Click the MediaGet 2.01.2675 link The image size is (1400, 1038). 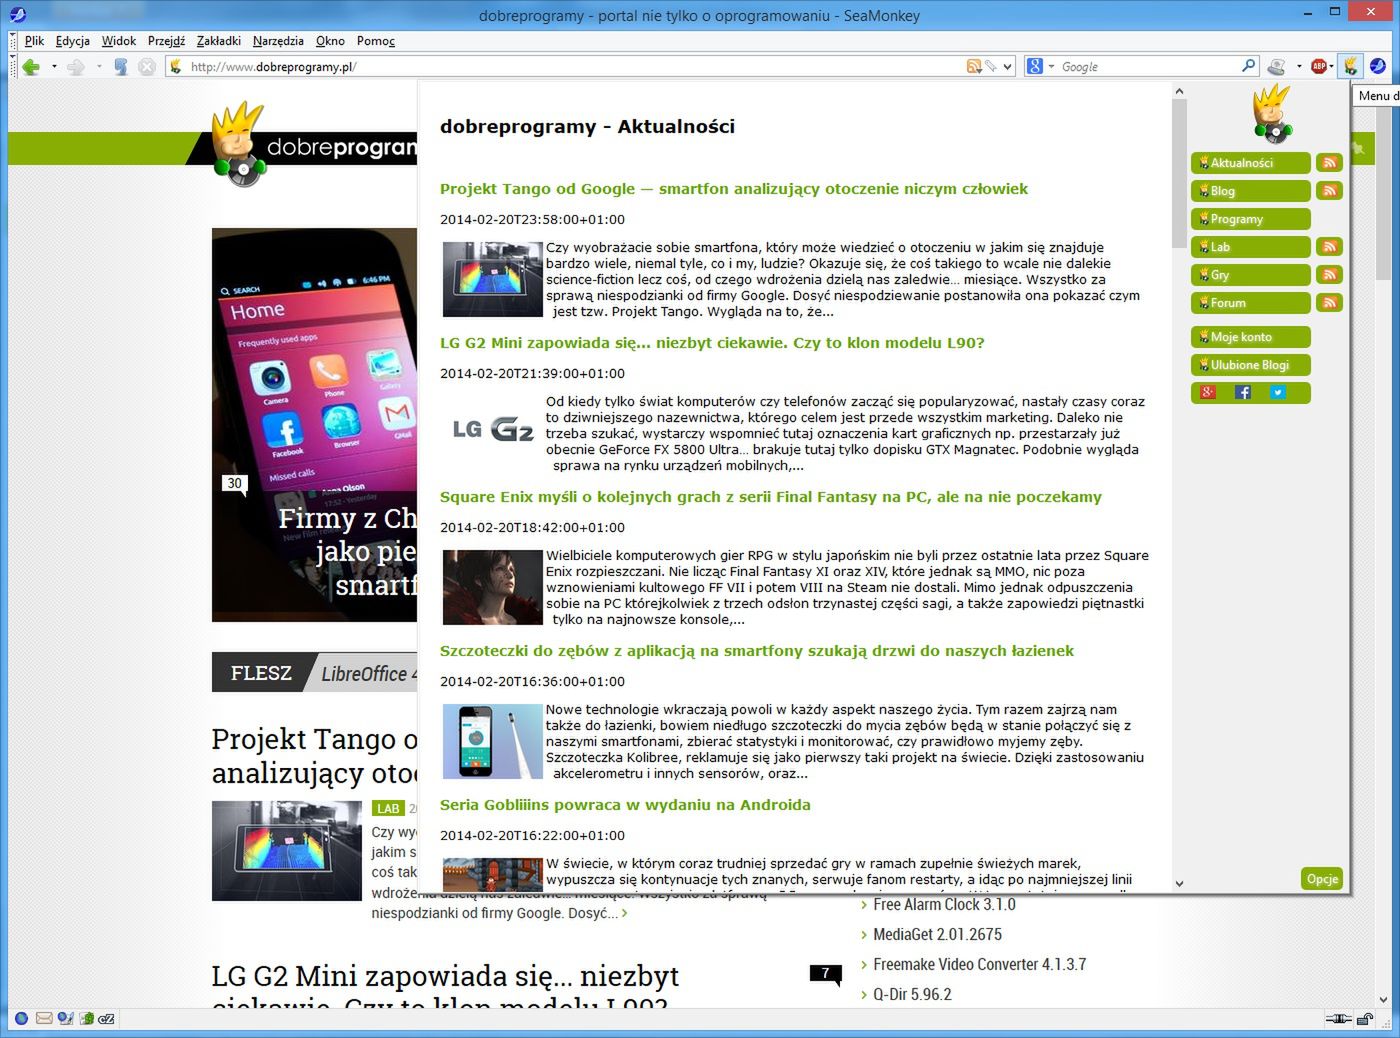937,935
